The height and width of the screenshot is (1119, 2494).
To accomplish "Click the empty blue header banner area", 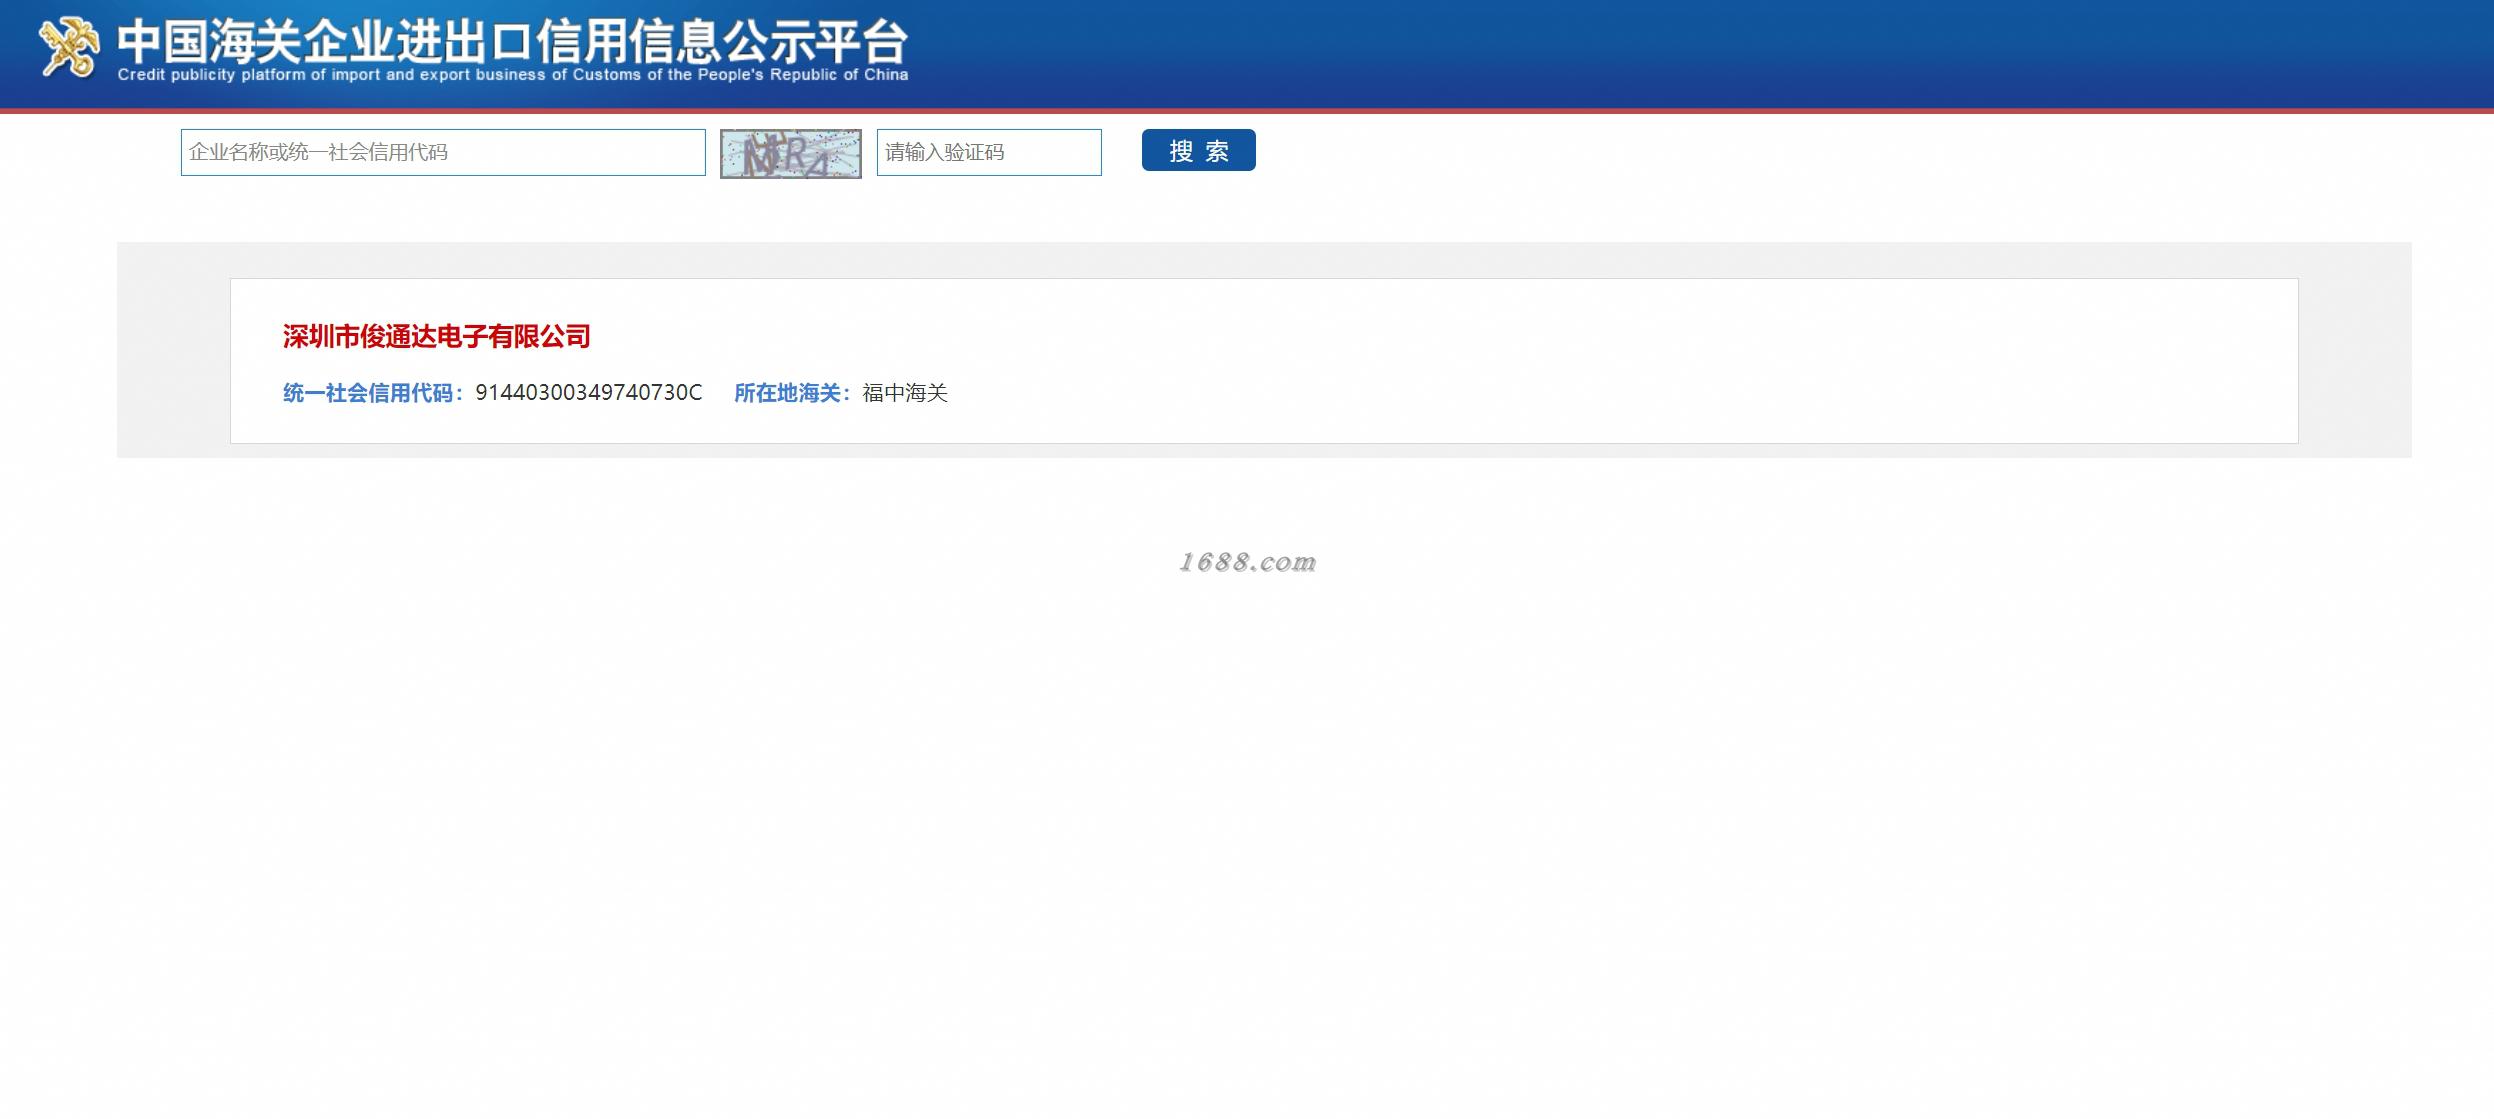I will (1700, 50).
